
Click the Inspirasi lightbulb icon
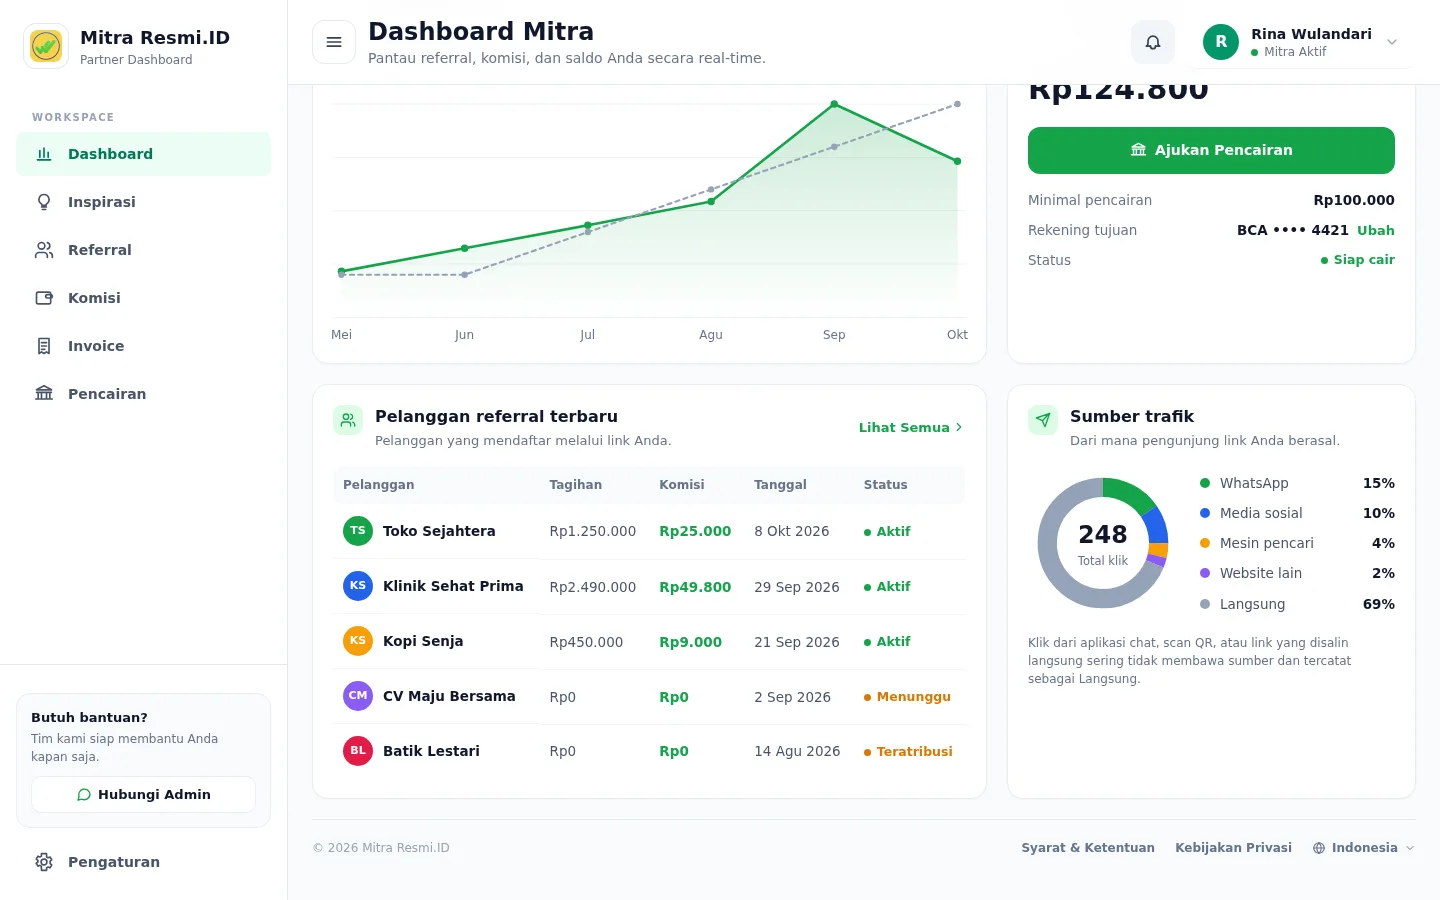click(44, 202)
